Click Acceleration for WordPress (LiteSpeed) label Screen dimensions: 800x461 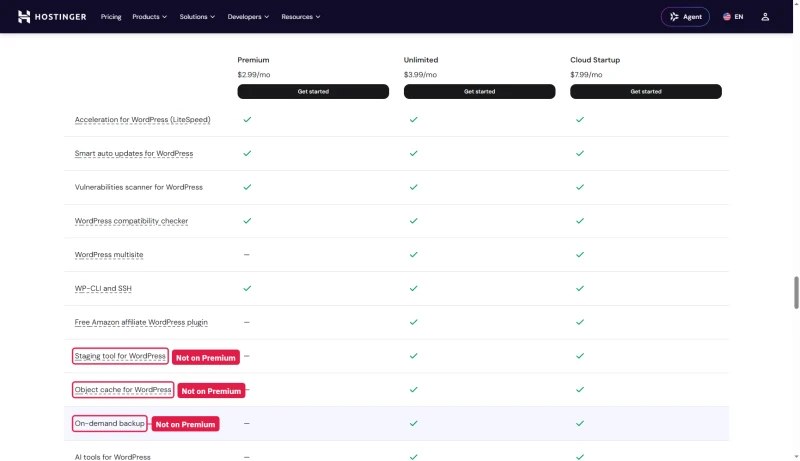coord(142,120)
